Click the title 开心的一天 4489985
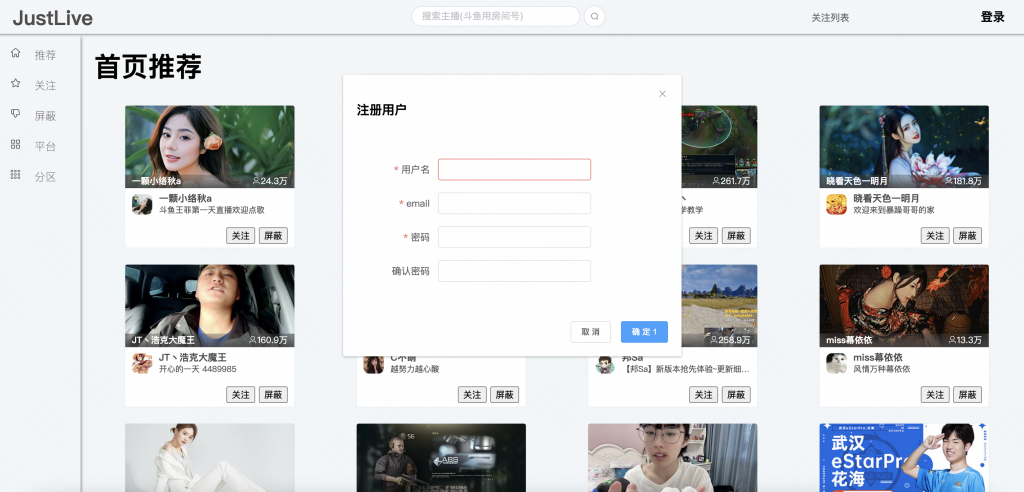Image resolution: width=1024 pixels, height=492 pixels. 198,369
